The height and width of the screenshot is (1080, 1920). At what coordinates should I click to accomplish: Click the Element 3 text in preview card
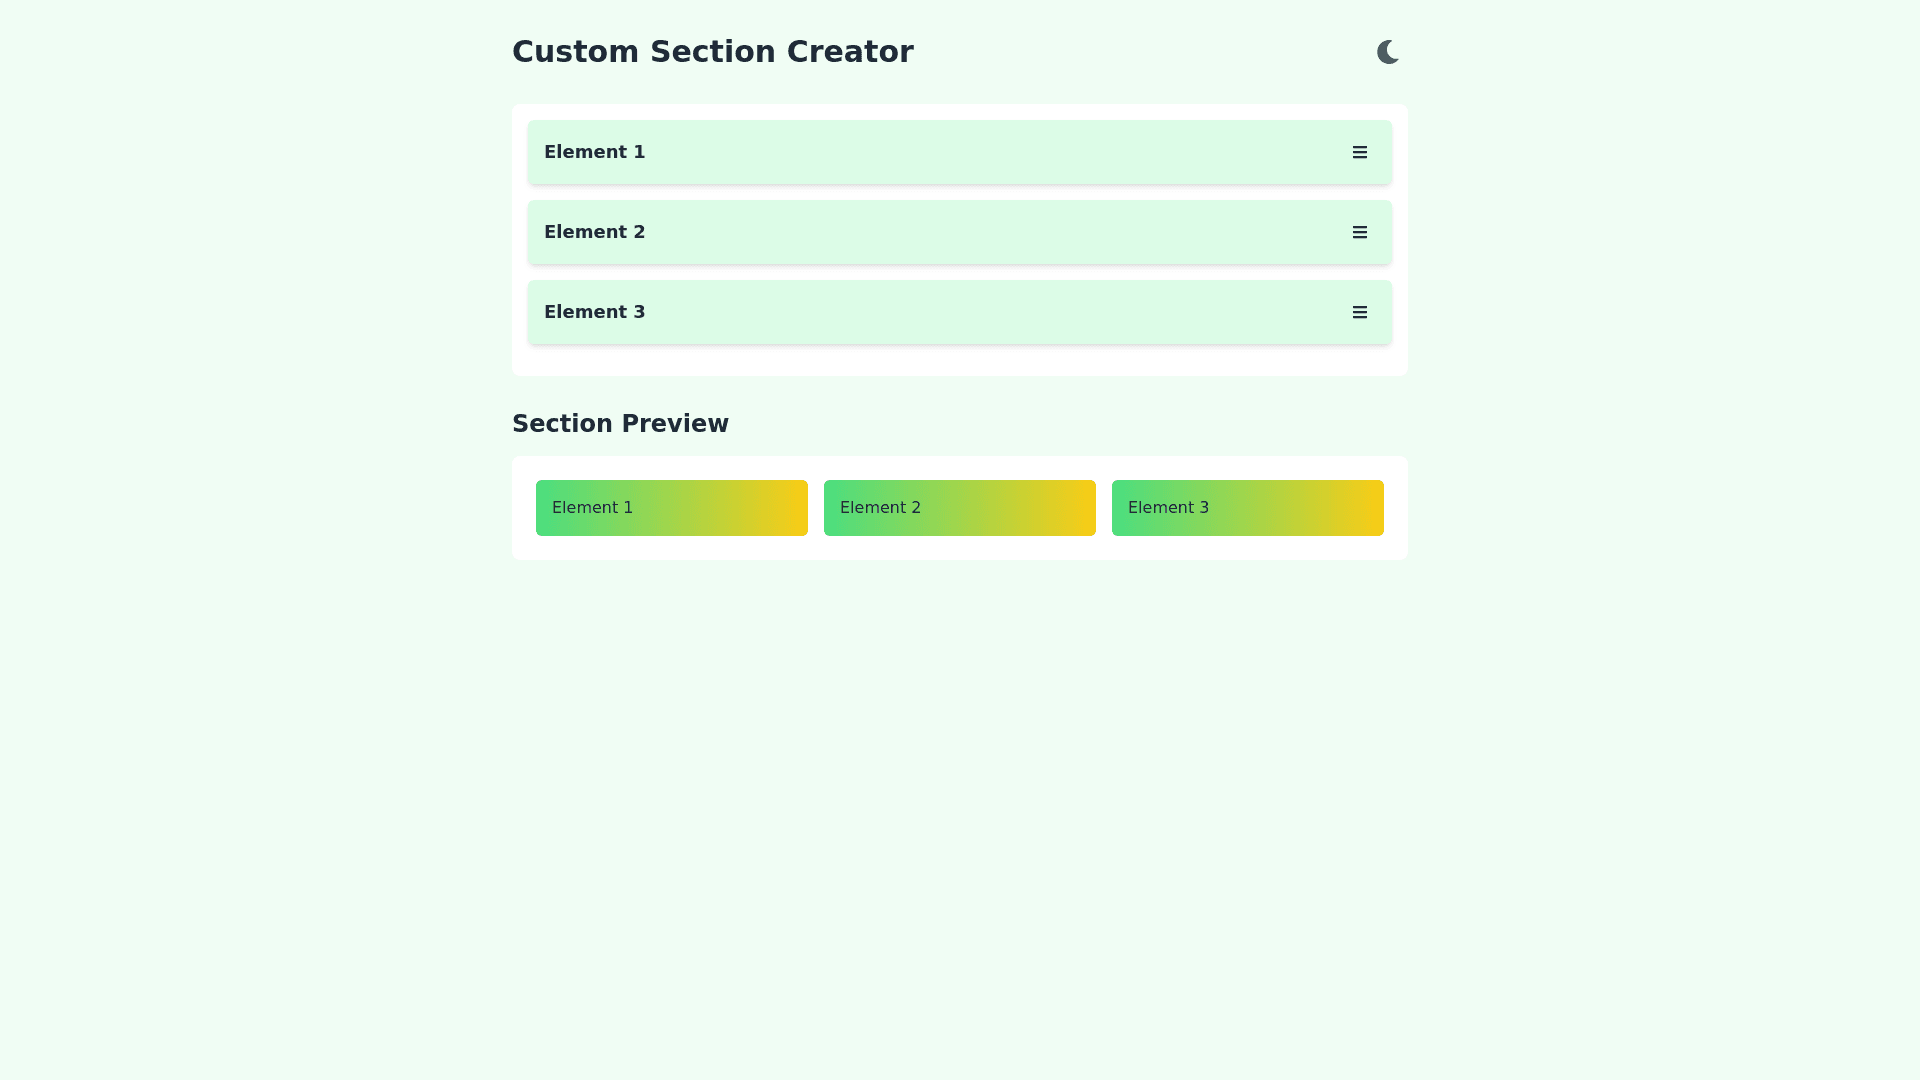(1168, 508)
